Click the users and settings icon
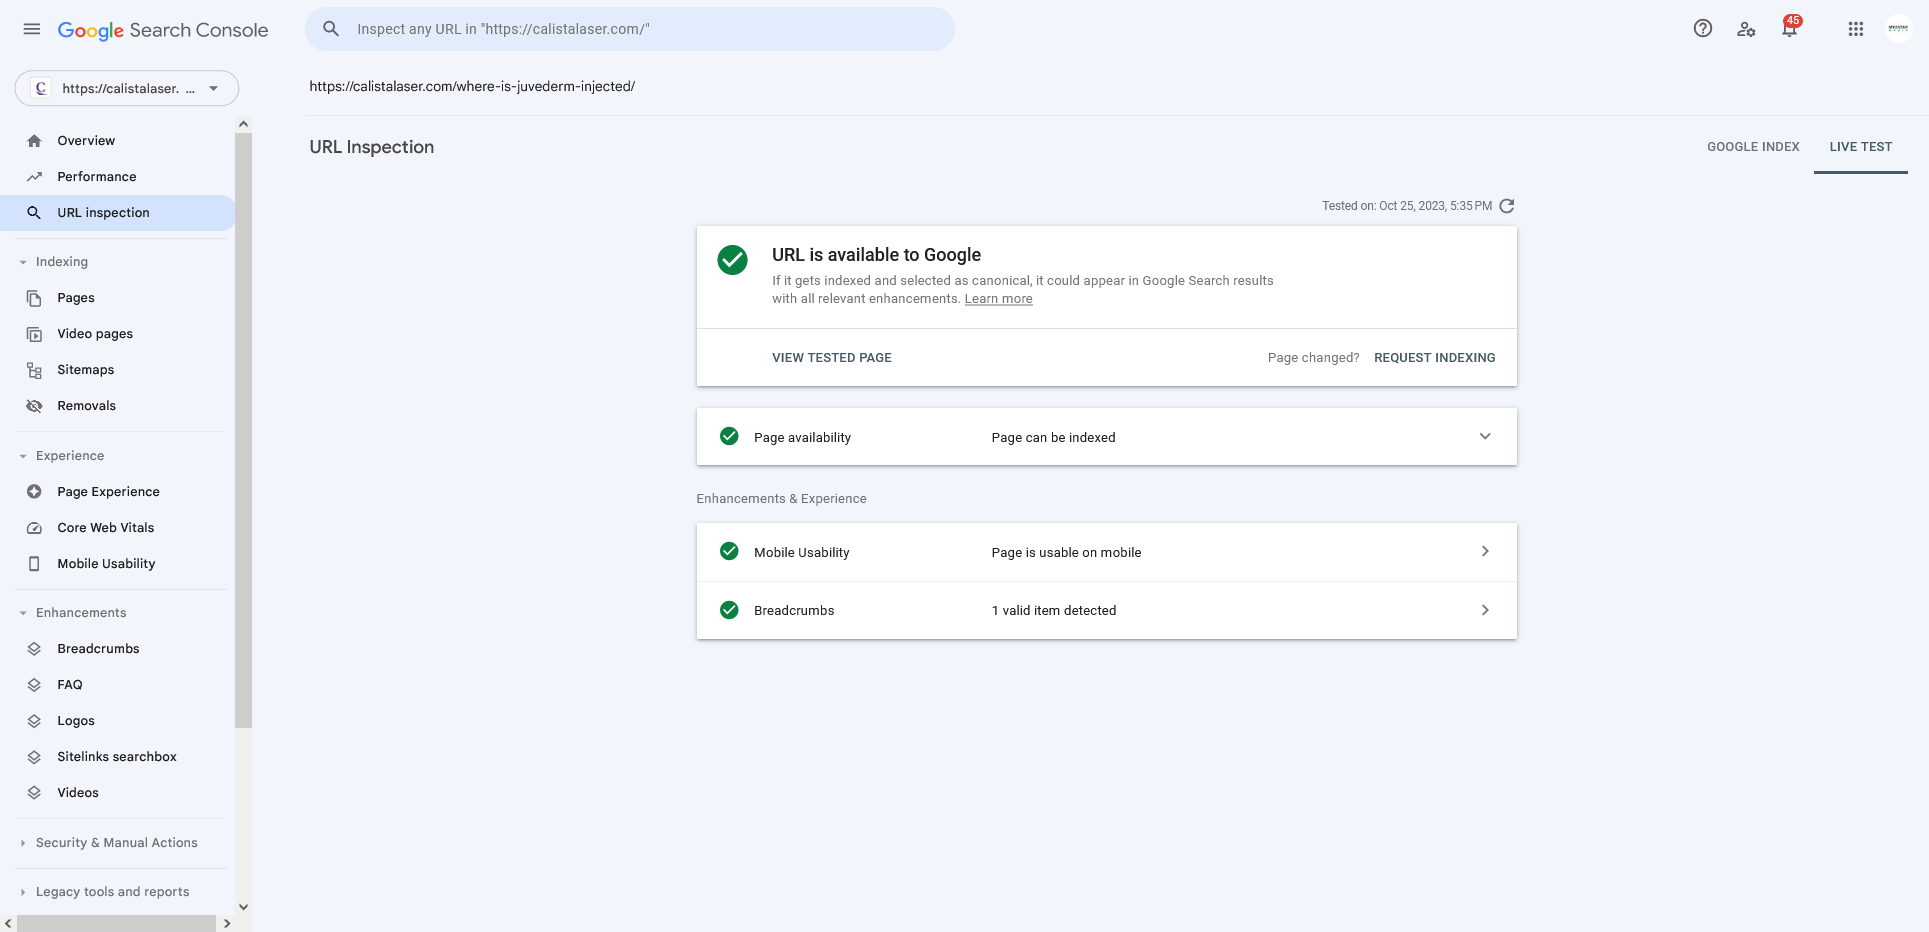The width and height of the screenshot is (1929, 932). [1746, 29]
